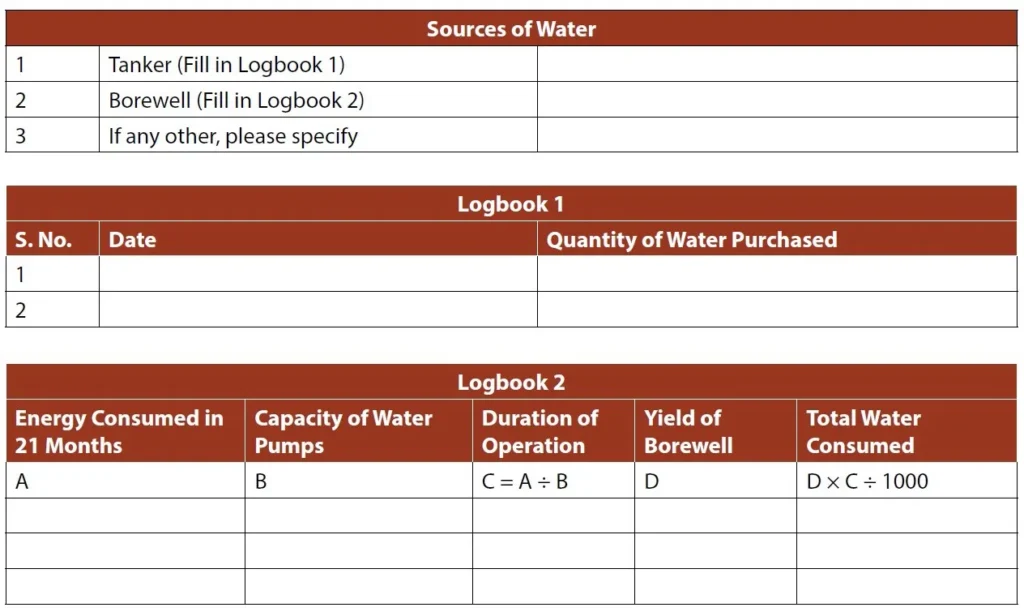
Task: Select the Quantity of Water Purchased header
Action: (x=777, y=240)
